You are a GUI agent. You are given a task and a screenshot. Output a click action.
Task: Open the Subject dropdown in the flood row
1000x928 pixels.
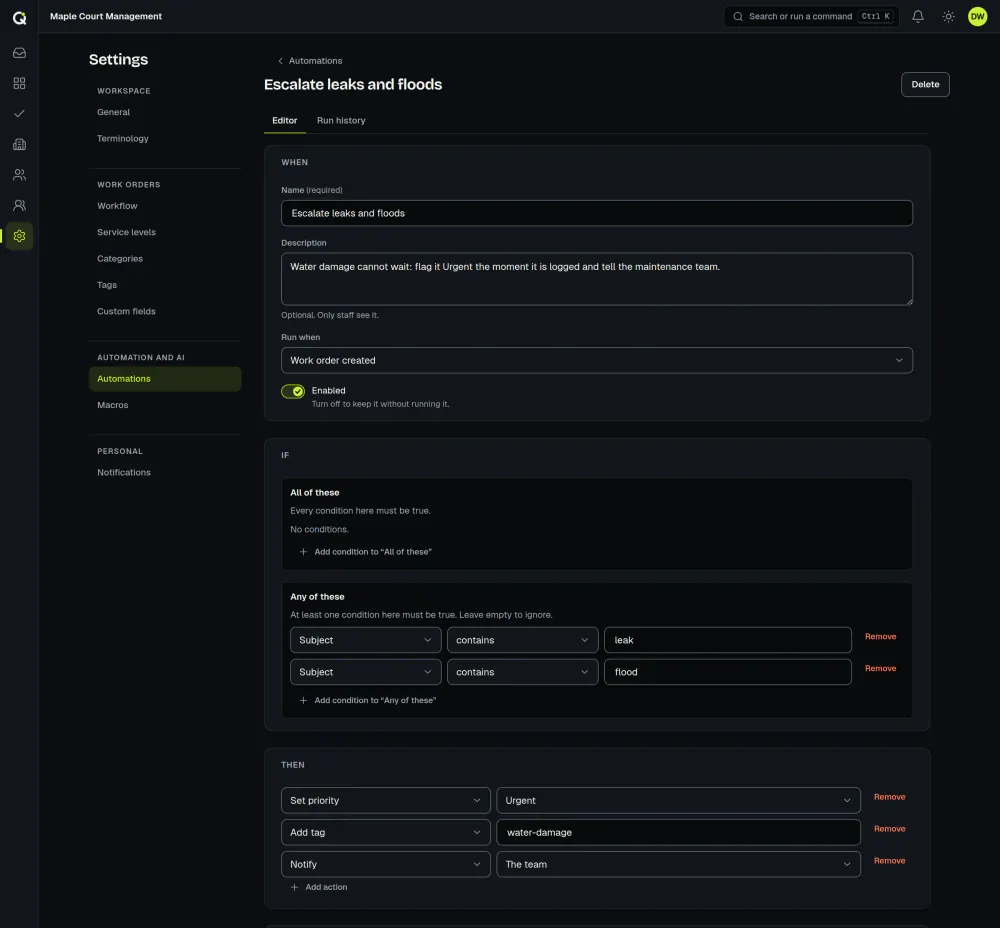pyautogui.click(x=365, y=672)
